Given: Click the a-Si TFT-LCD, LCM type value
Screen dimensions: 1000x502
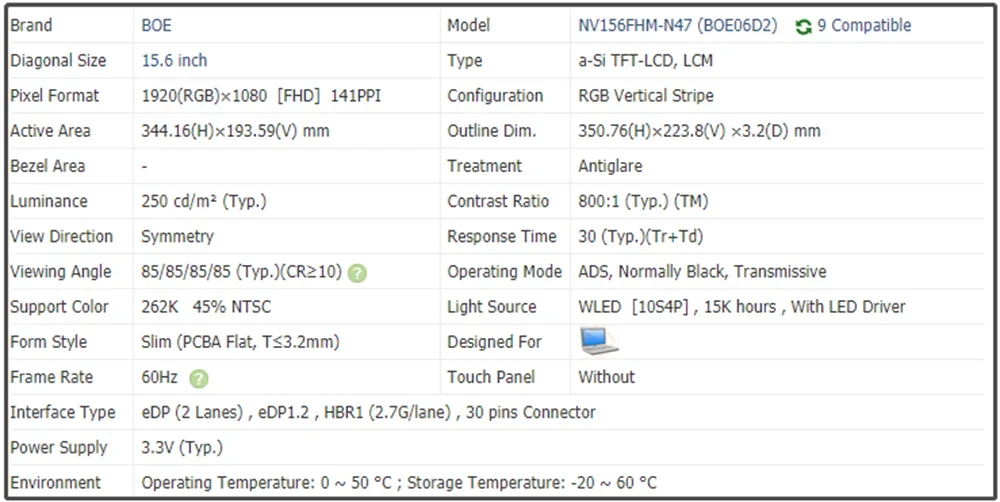Looking at the screenshot, I should 645,61.
